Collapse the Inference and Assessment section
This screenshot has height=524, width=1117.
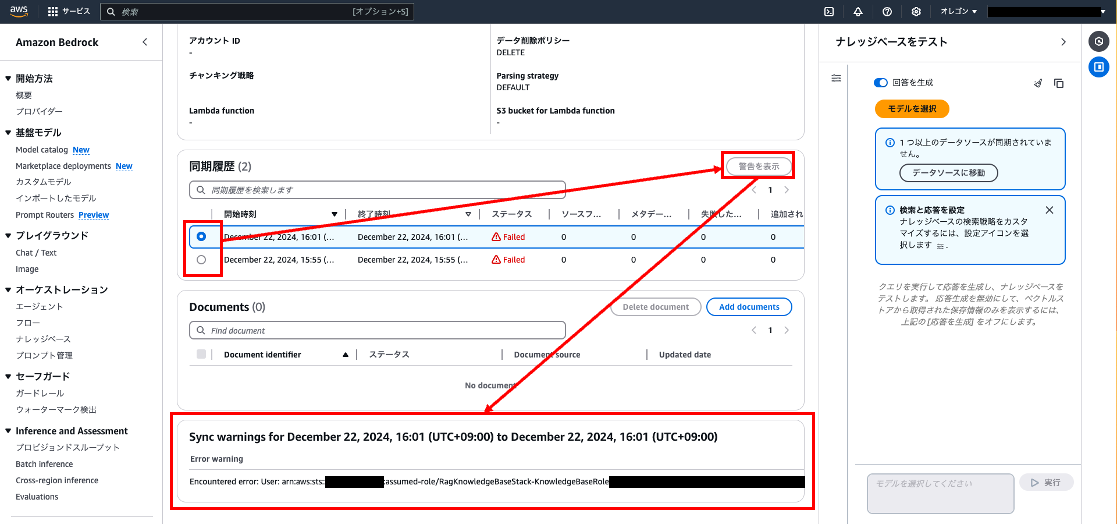(x=9, y=431)
